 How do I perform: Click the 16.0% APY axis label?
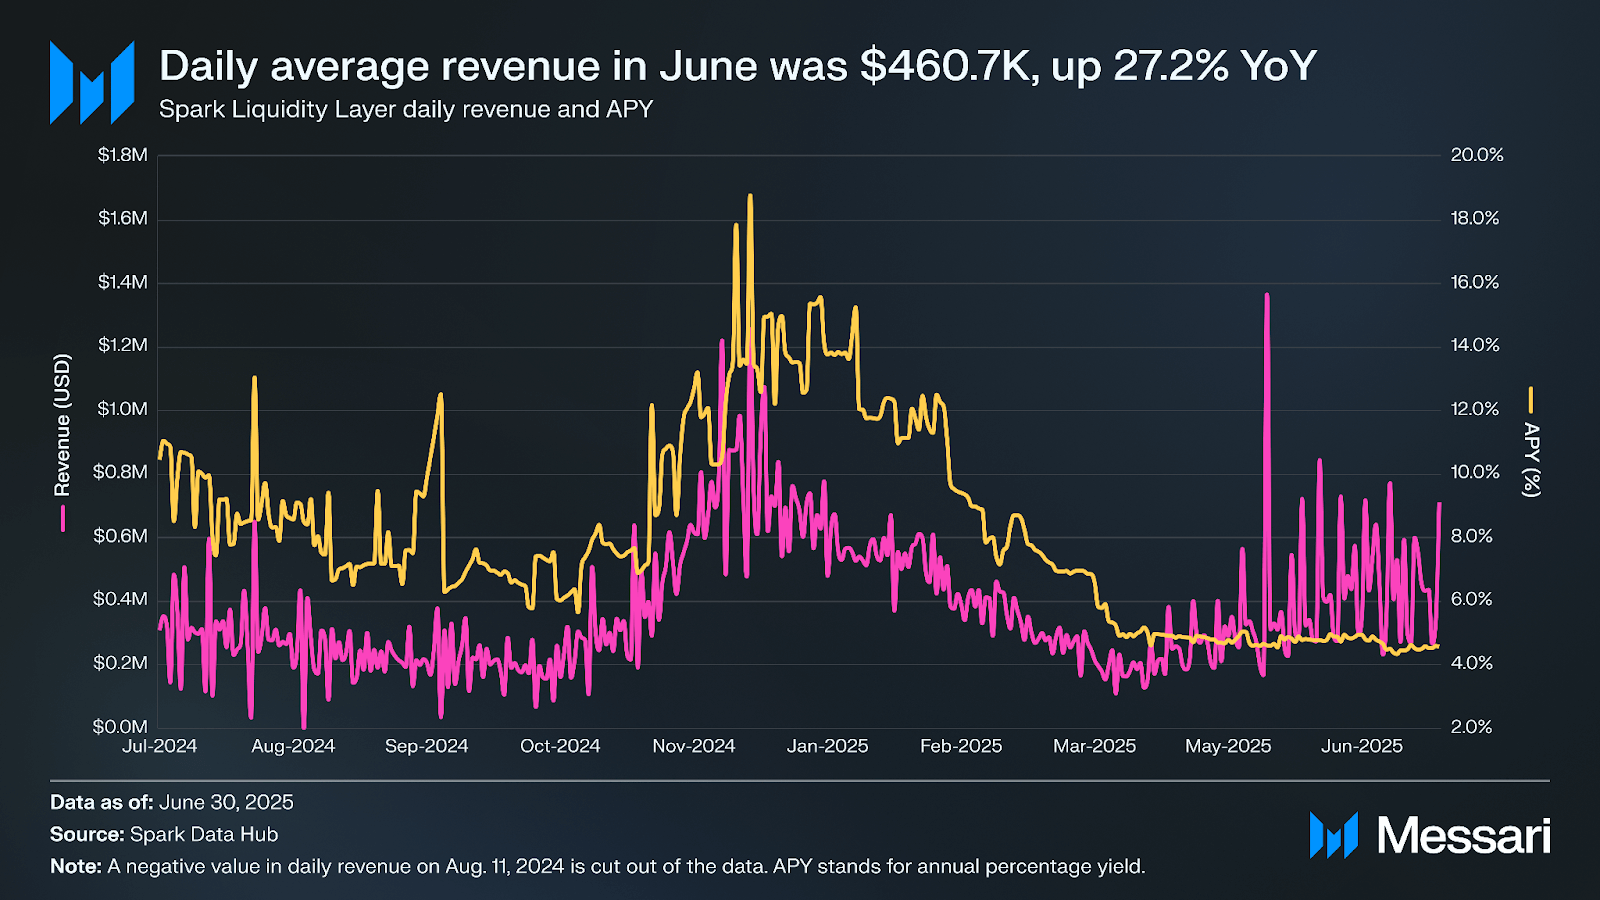(1475, 282)
